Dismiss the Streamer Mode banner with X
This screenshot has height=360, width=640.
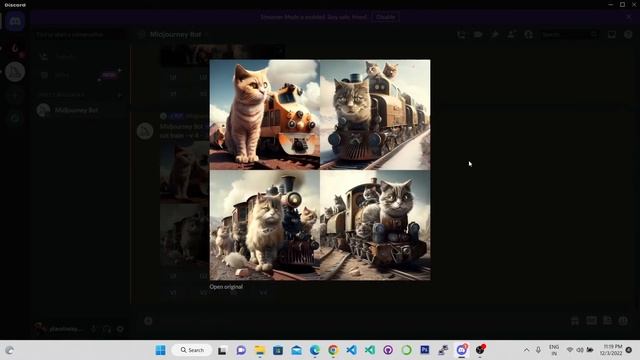pos(629,17)
